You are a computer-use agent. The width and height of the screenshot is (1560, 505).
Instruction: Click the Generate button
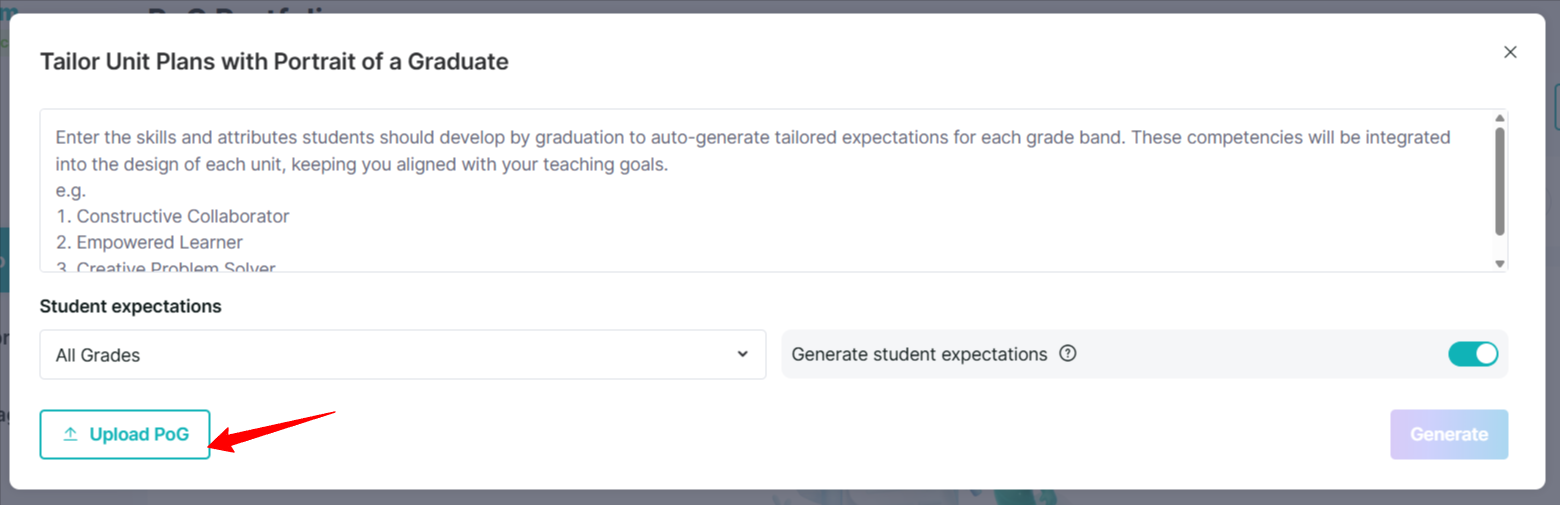point(1449,435)
